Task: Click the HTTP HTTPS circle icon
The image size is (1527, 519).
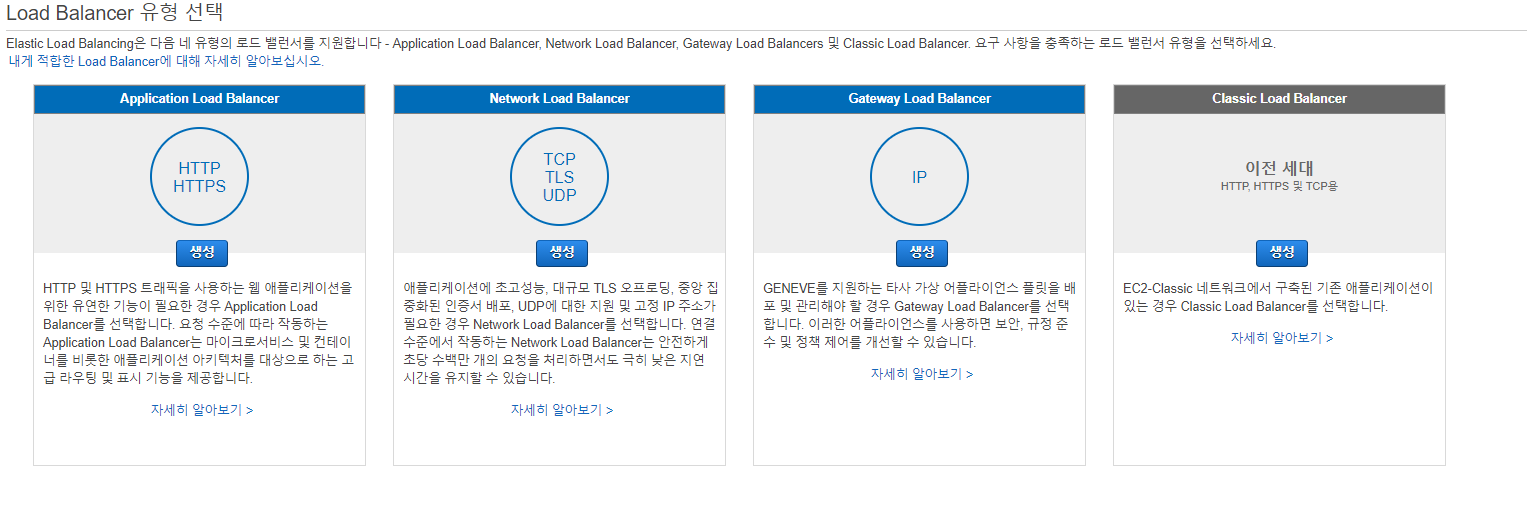Action: (x=199, y=177)
